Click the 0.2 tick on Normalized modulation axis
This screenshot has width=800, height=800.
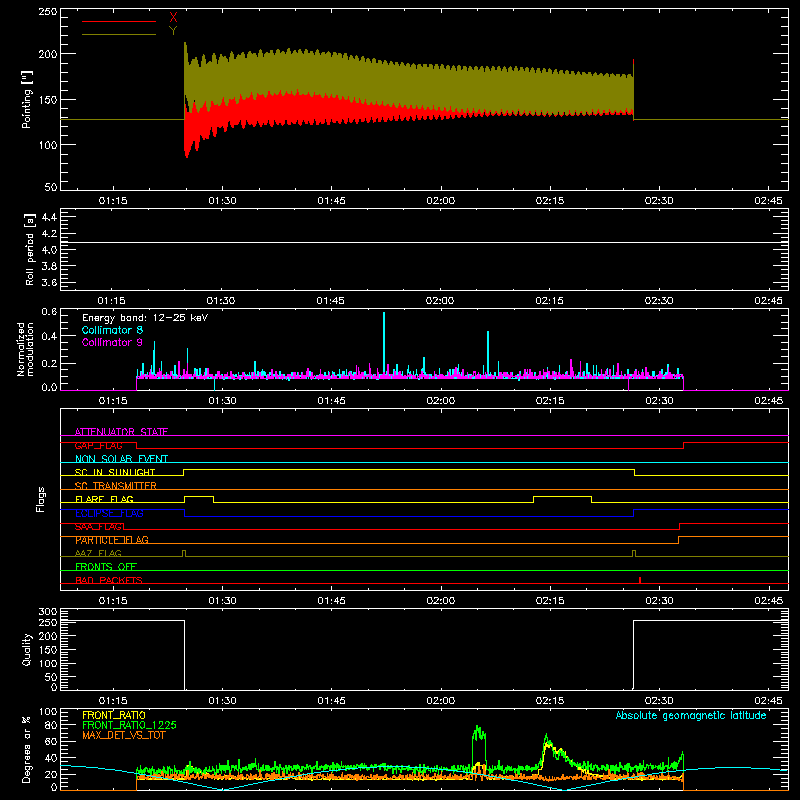click(49, 364)
